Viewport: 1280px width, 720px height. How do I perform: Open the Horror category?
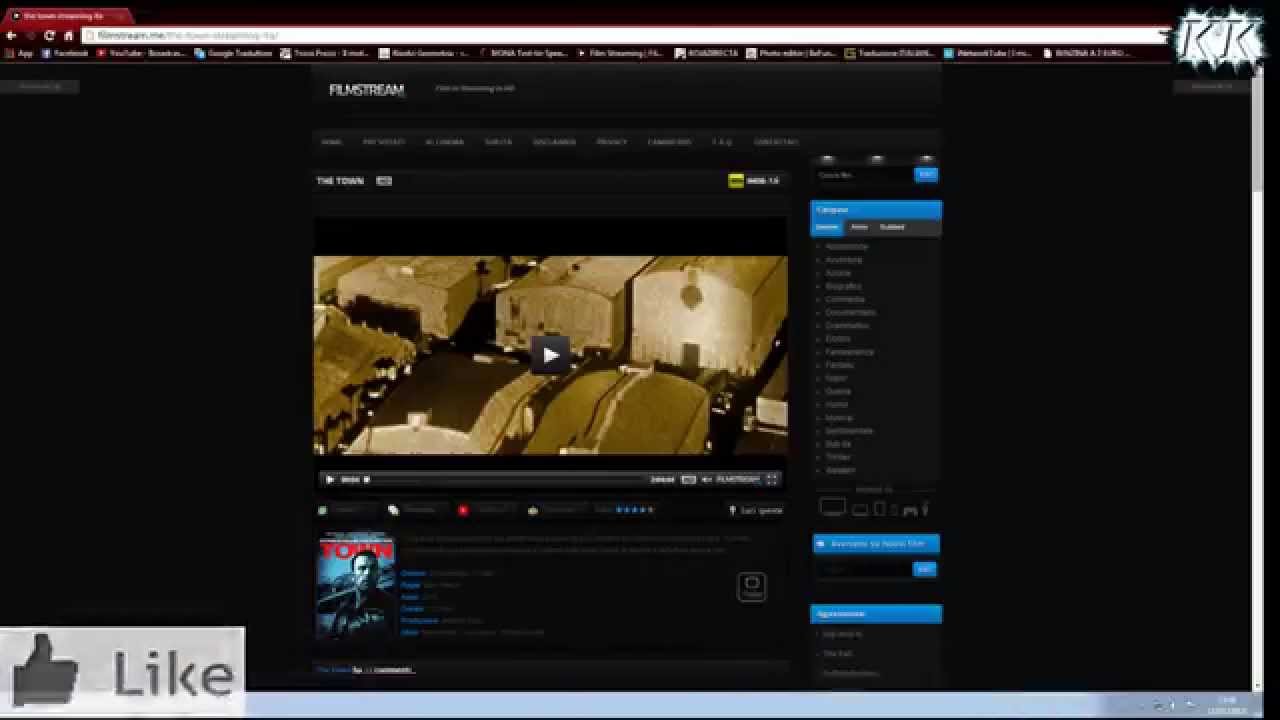click(x=837, y=404)
